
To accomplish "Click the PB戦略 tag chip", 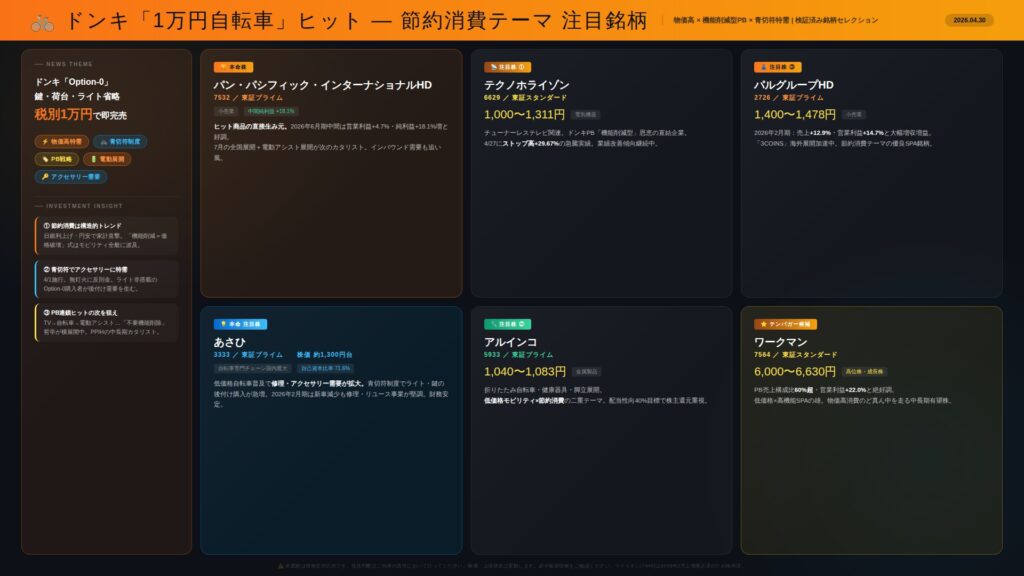I will click(x=56, y=159).
